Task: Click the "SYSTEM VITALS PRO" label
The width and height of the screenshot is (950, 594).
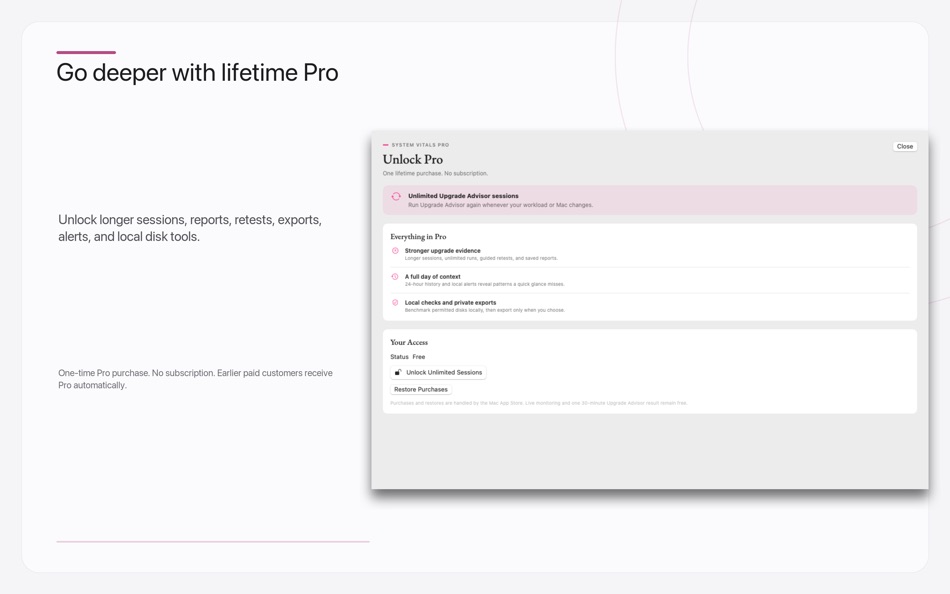Action: [420, 145]
